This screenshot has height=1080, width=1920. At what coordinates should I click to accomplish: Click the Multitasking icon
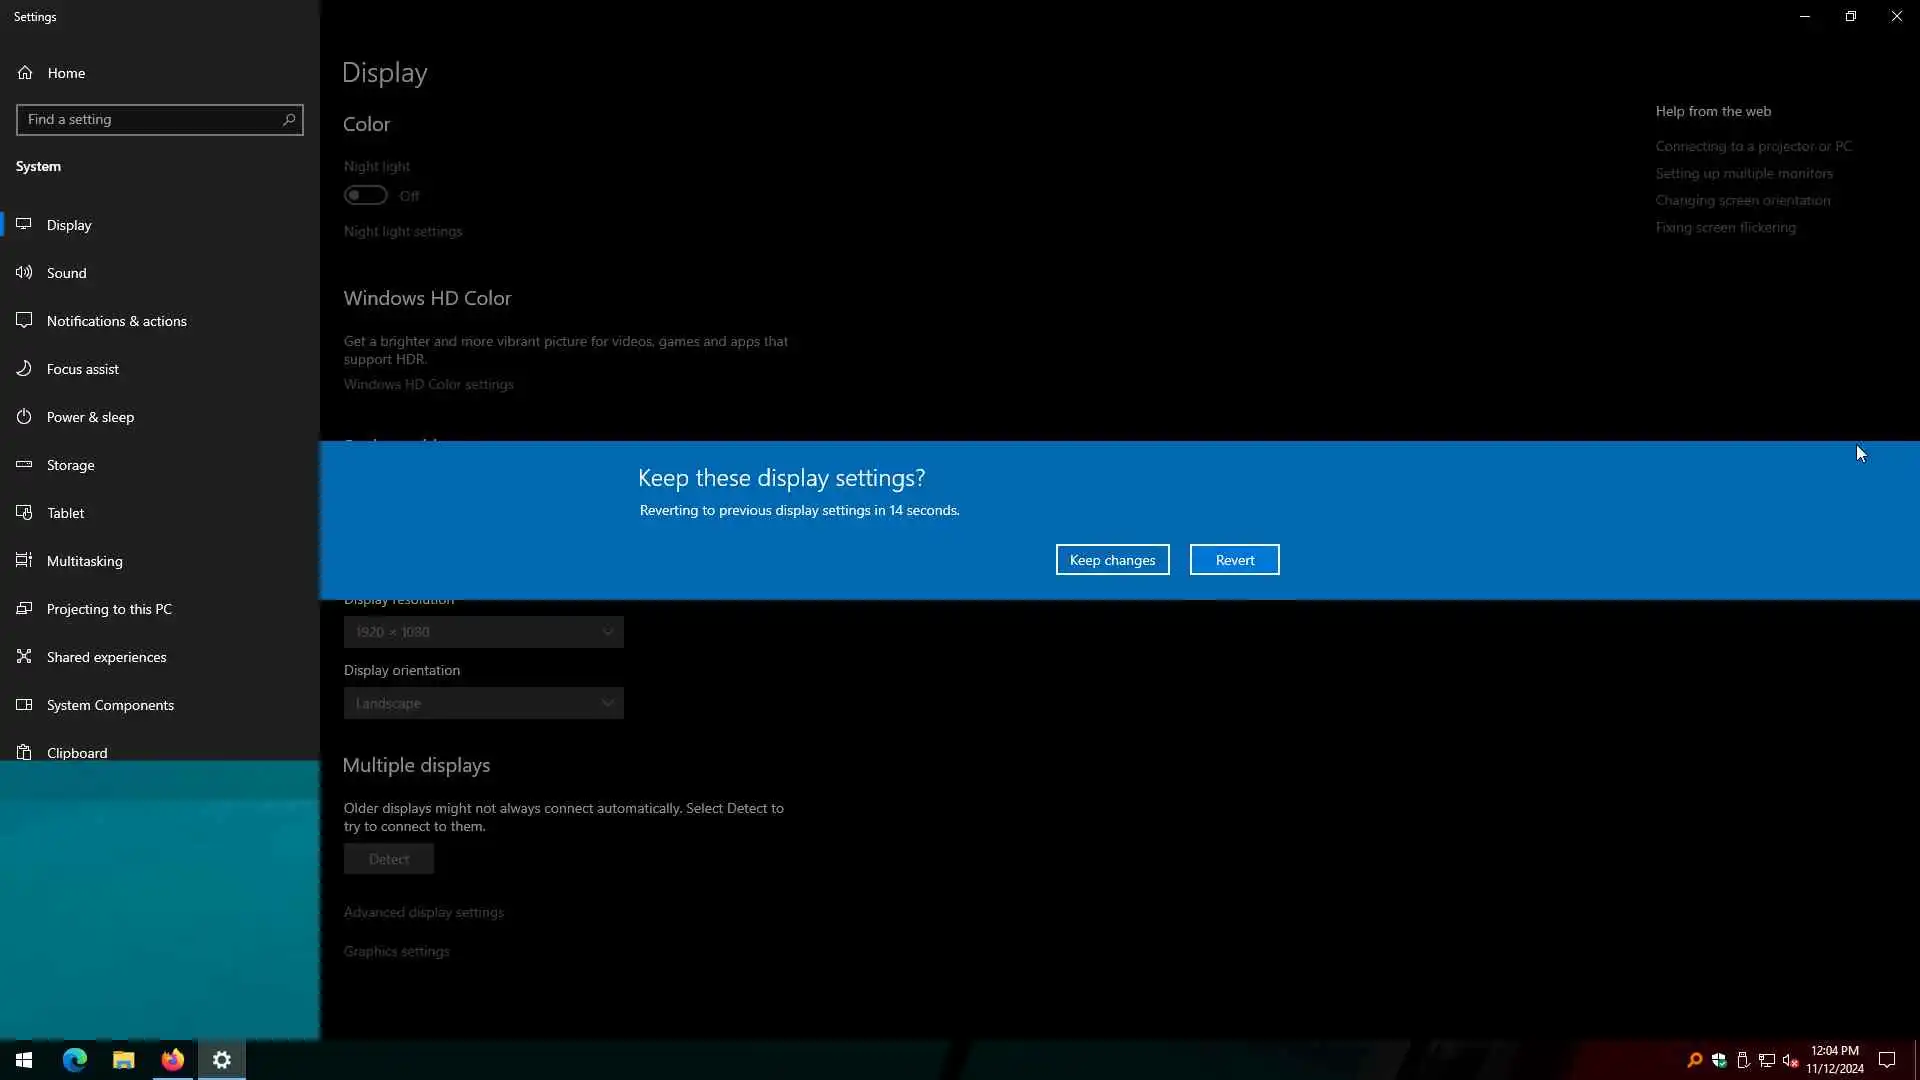pos(24,561)
